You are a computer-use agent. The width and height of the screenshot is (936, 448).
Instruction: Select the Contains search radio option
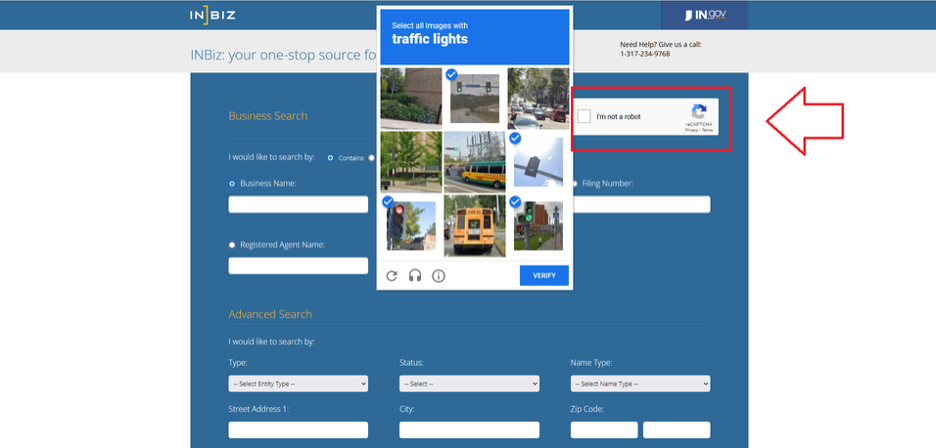(x=331, y=157)
